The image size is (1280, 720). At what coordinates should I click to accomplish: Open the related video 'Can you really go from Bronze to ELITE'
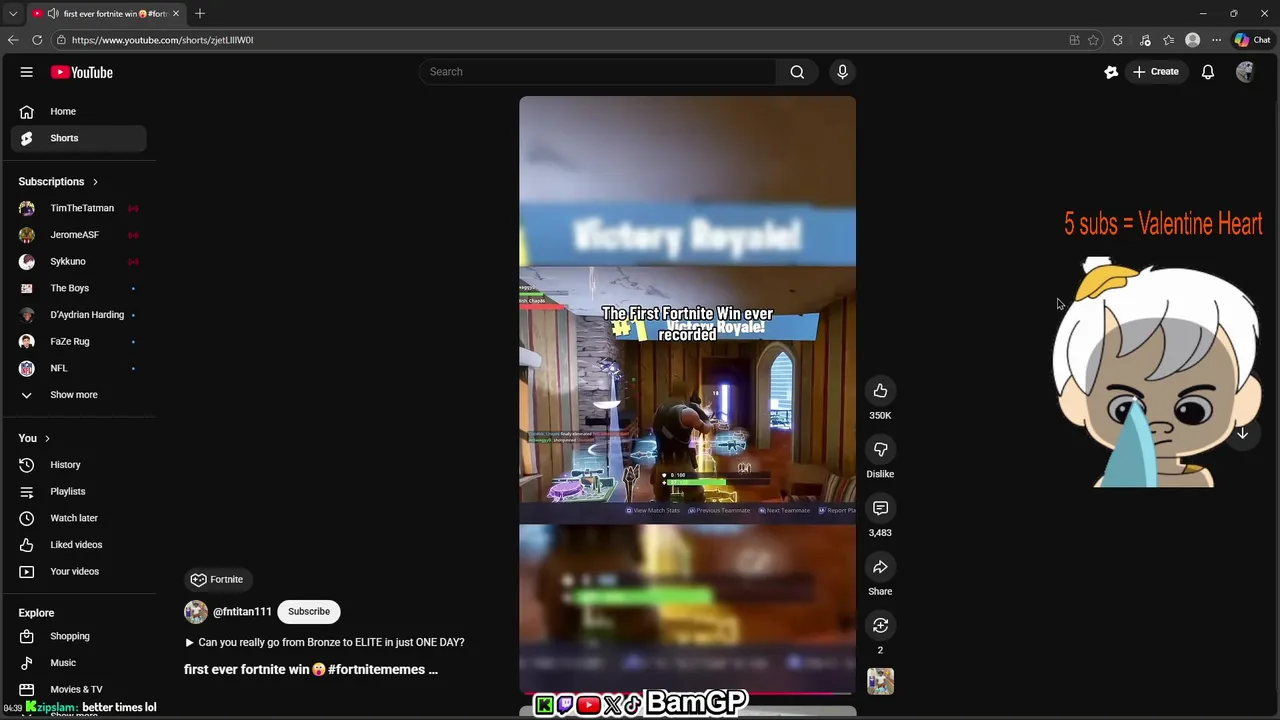324,642
